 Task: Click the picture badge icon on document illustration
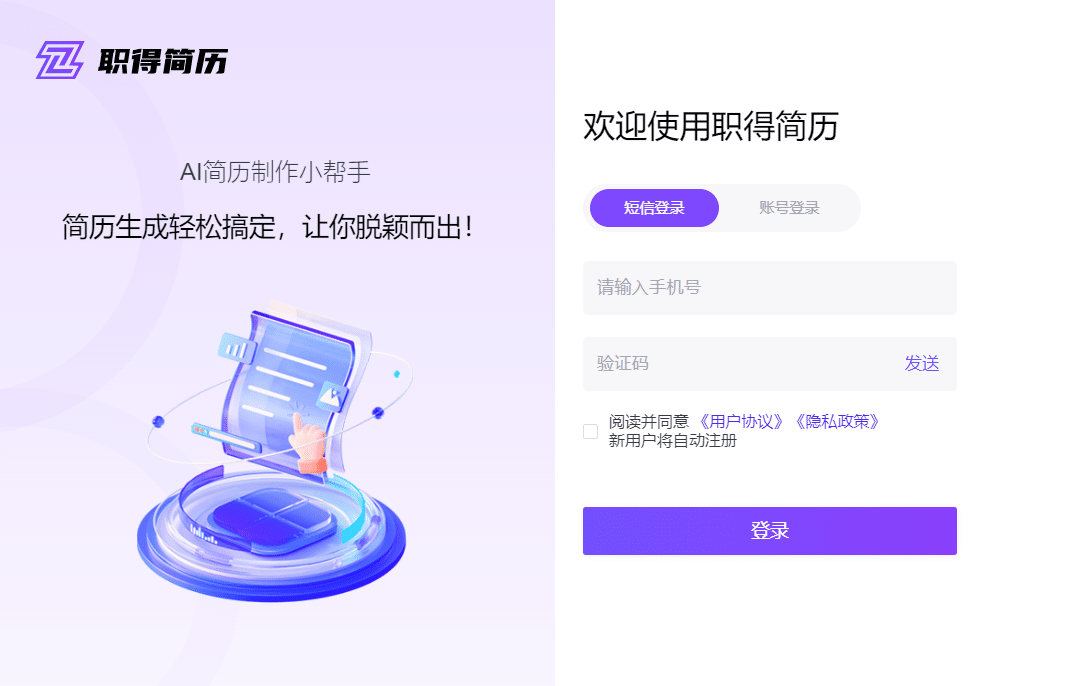click(x=333, y=396)
